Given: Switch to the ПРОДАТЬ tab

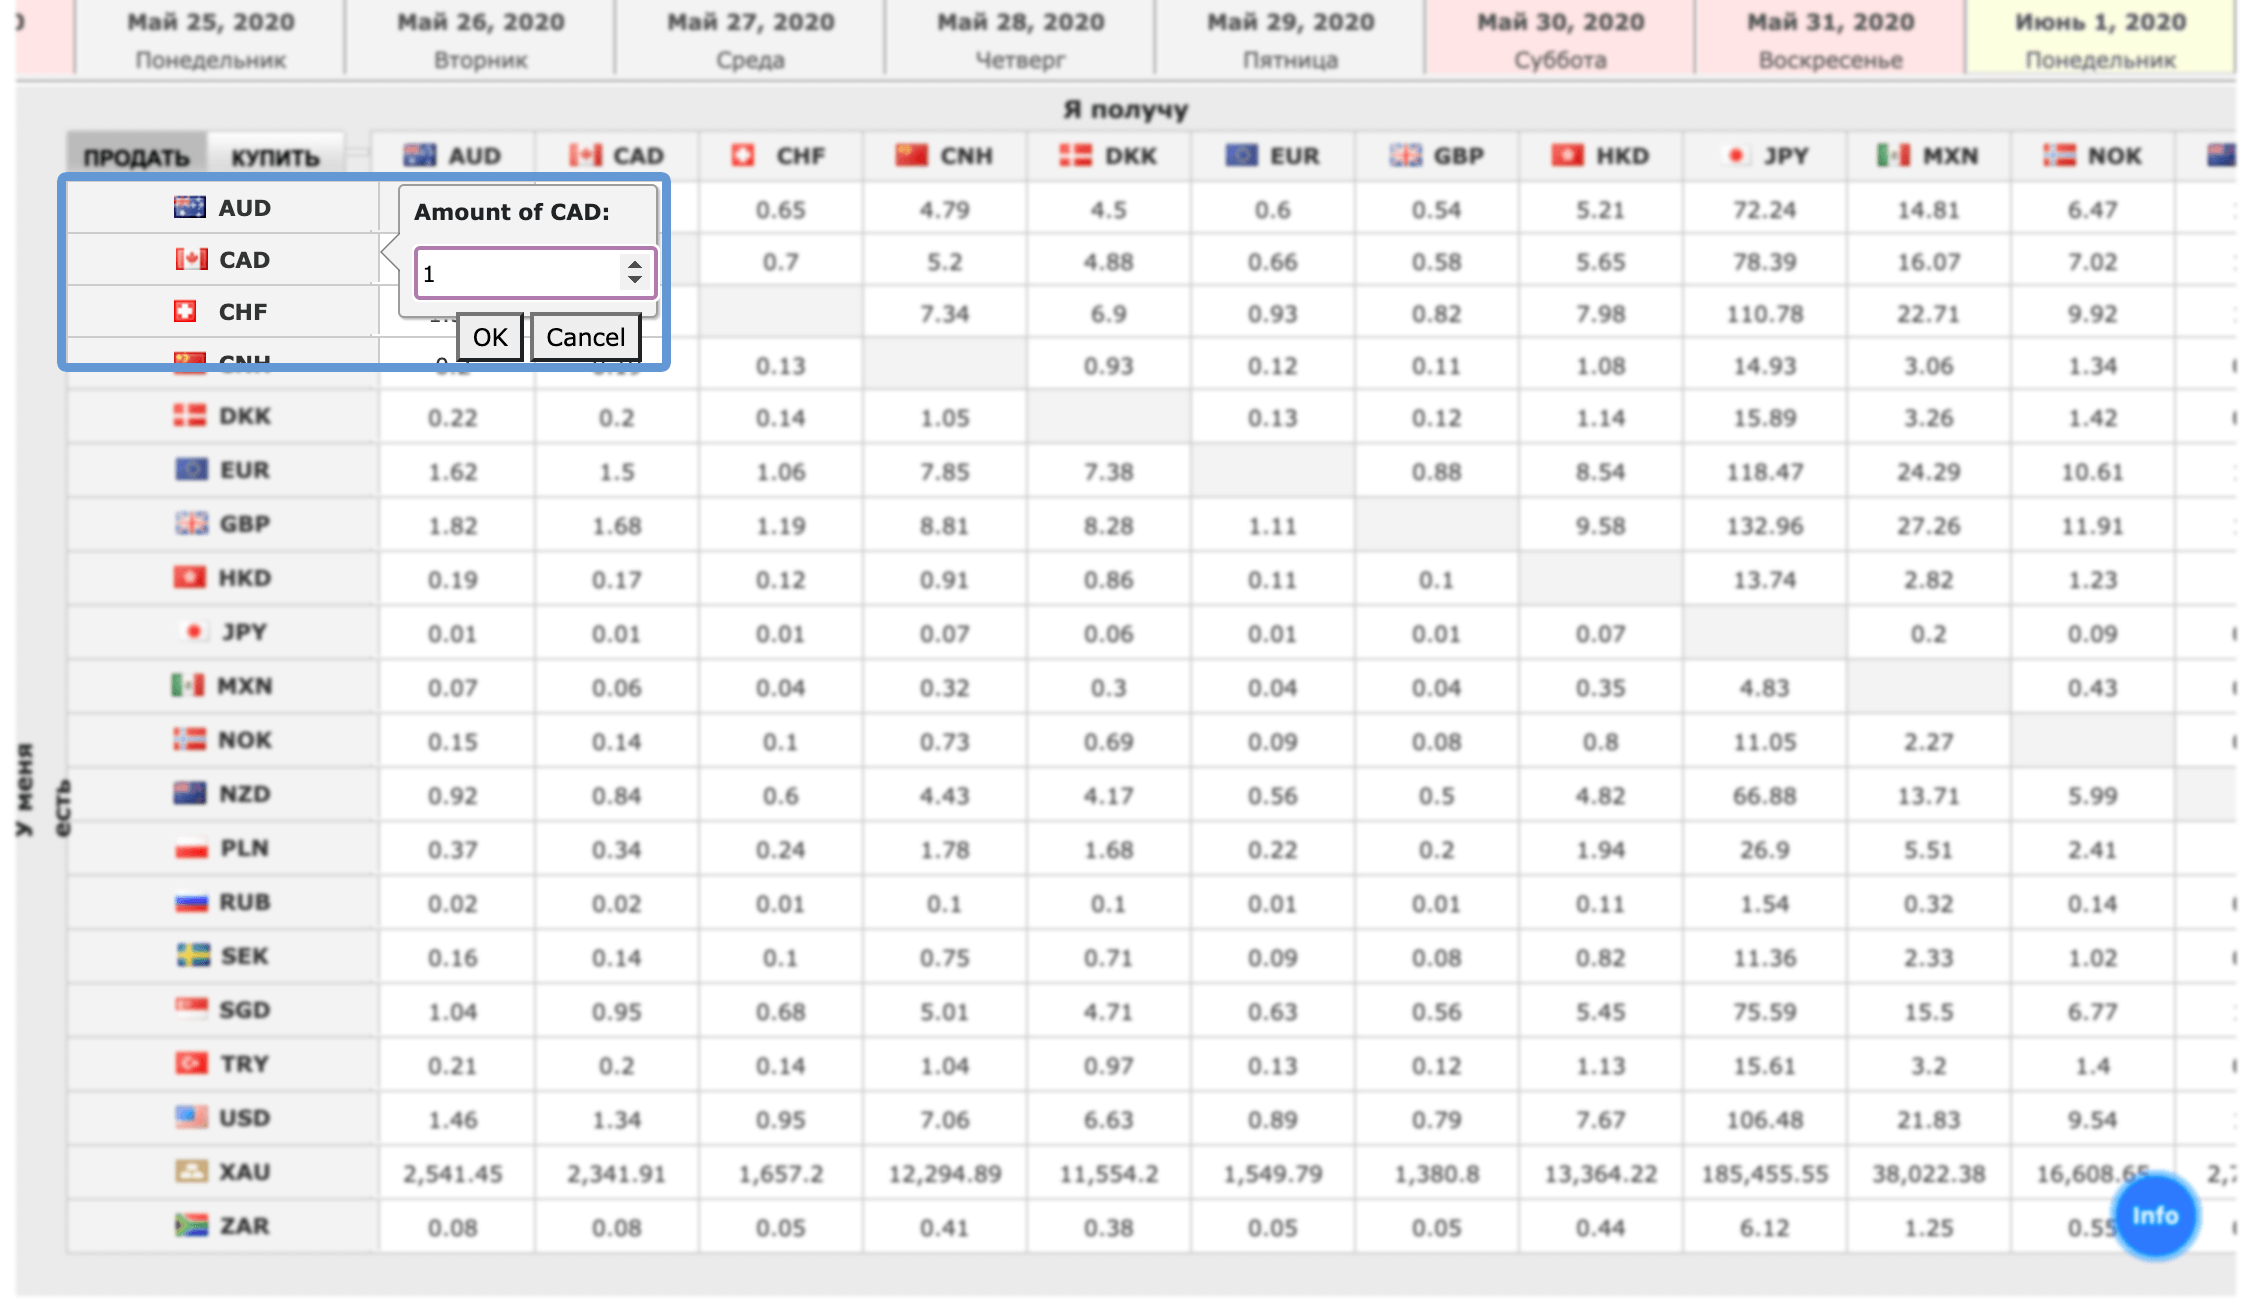Looking at the screenshot, I should coord(136,157).
